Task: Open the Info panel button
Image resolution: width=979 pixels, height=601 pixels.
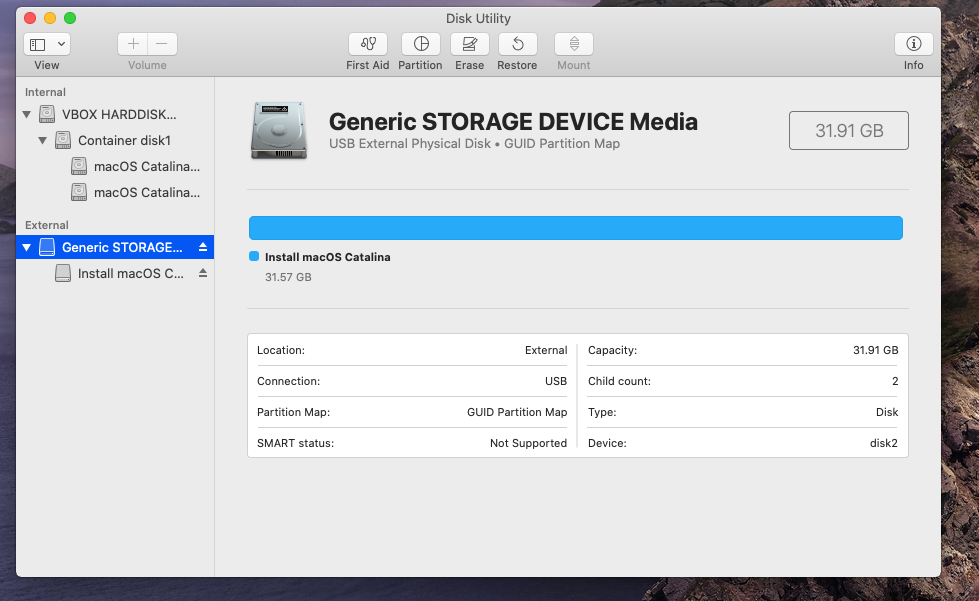Action: [x=913, y=44]
